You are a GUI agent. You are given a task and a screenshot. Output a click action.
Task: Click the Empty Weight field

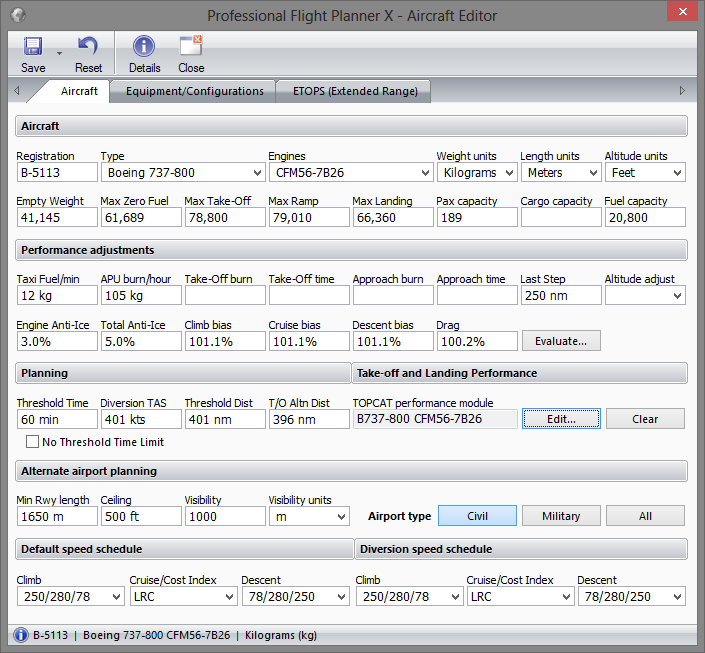click(x=57, y=218)
